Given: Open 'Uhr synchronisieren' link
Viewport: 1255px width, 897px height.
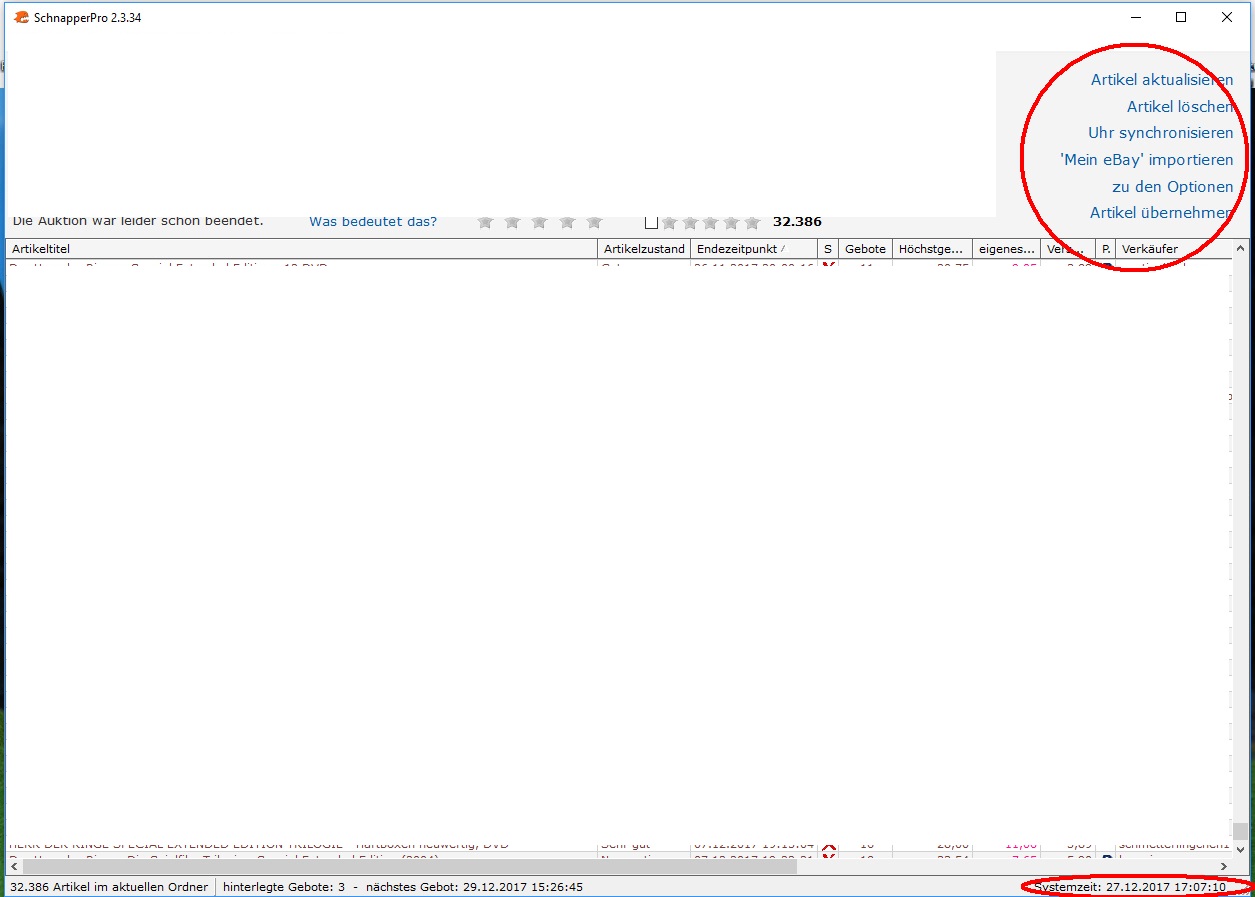Looking at the screenshot, I should tap(1160, 133).
